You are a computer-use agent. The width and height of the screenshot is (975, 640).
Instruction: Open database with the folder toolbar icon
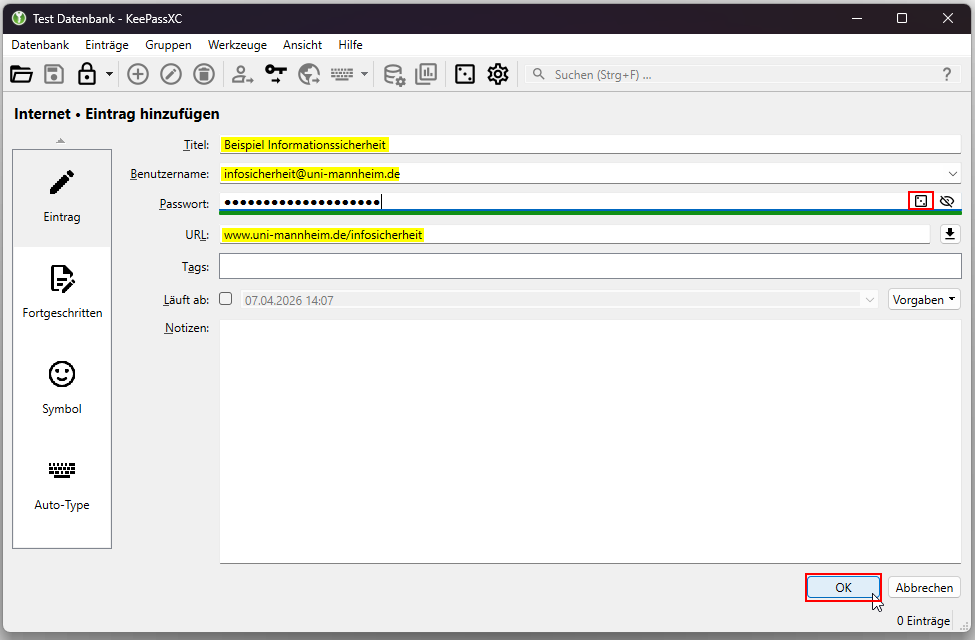(21, 75)
